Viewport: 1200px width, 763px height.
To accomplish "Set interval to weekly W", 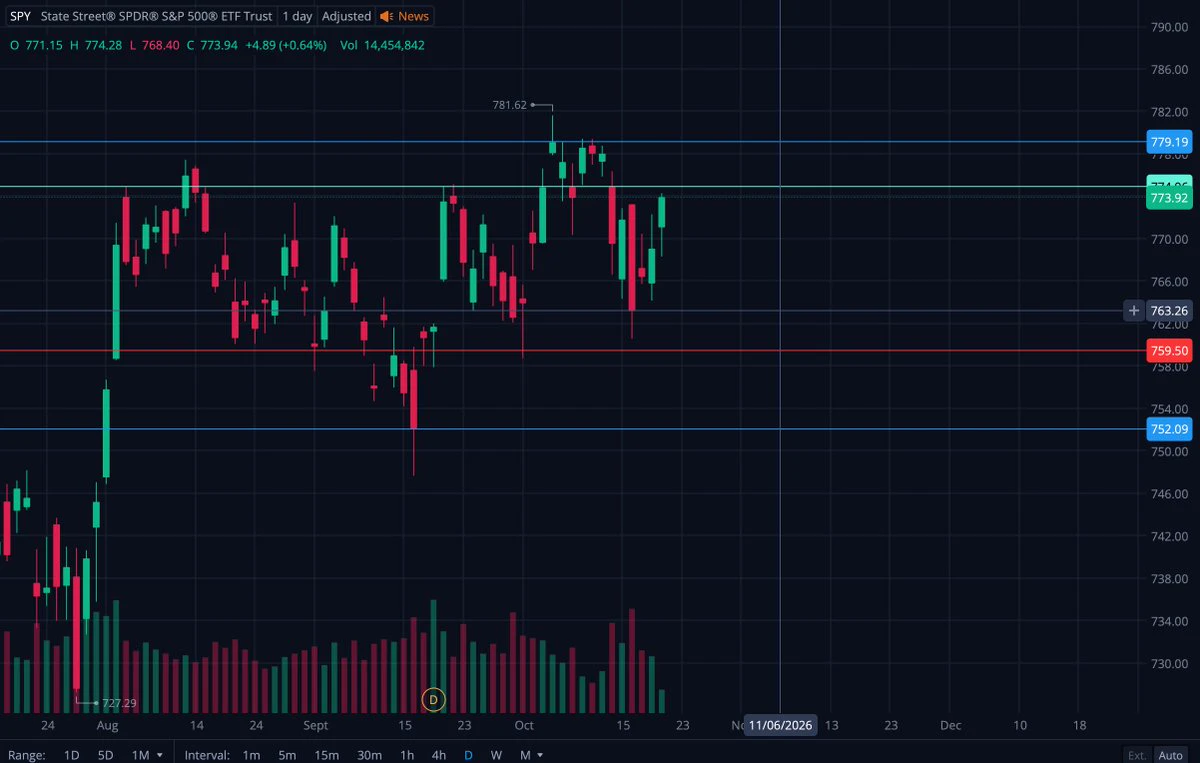I will 496,755.
